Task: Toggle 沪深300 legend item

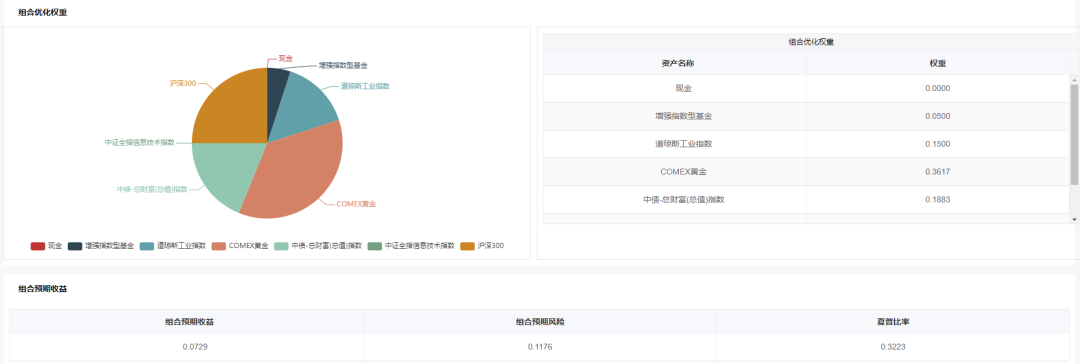Action: (x=482, y=245)
